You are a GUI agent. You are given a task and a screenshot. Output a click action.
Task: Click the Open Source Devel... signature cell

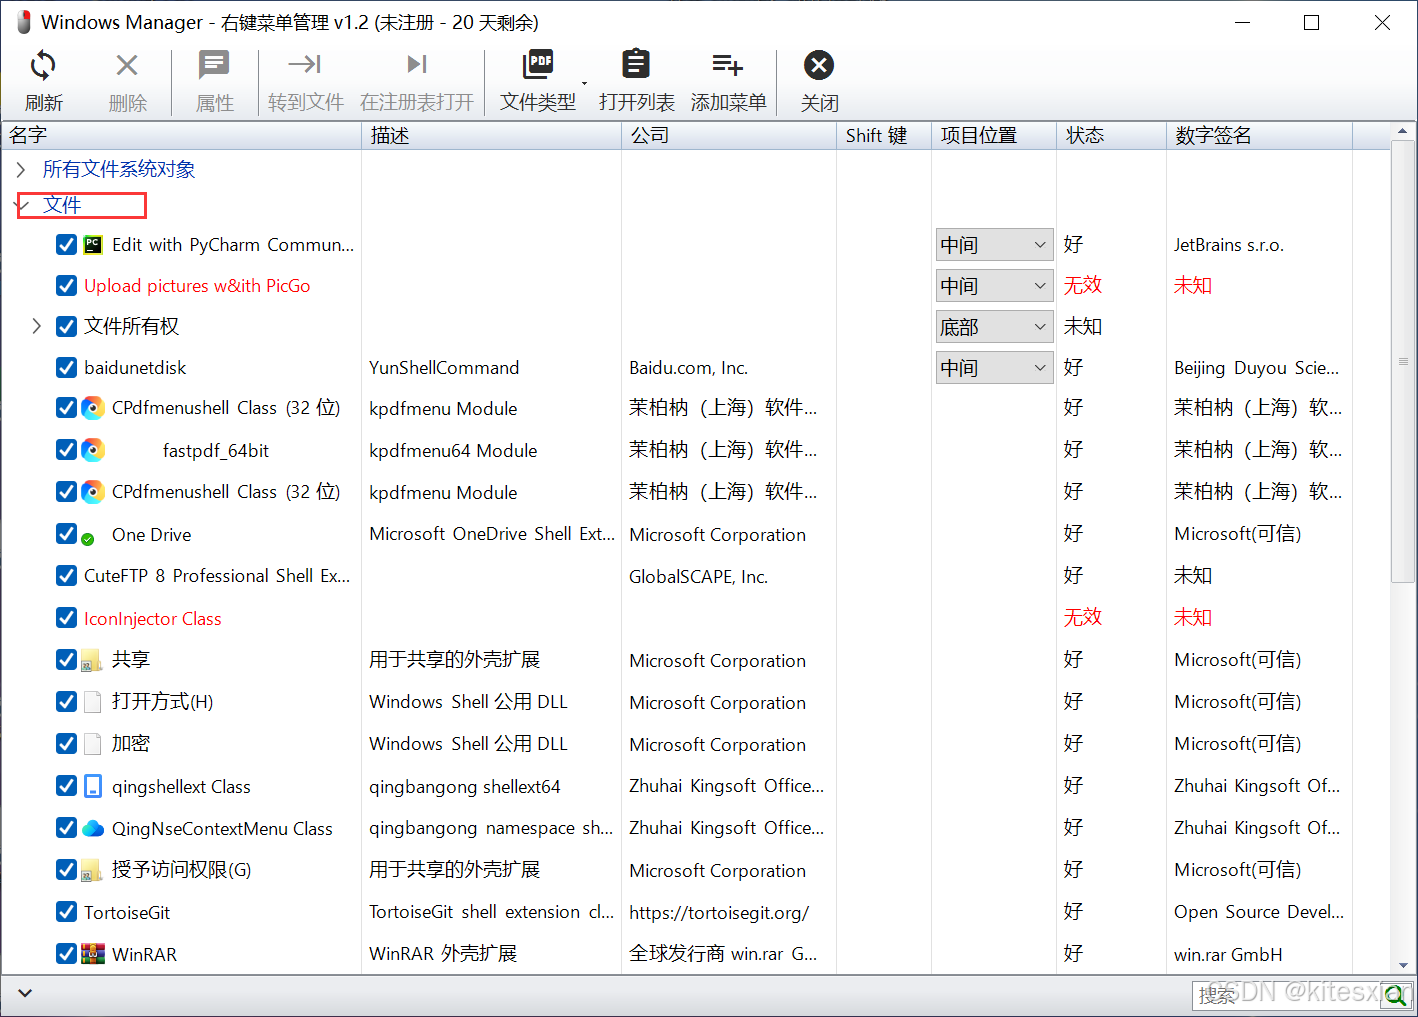[x=1259, y=912]
